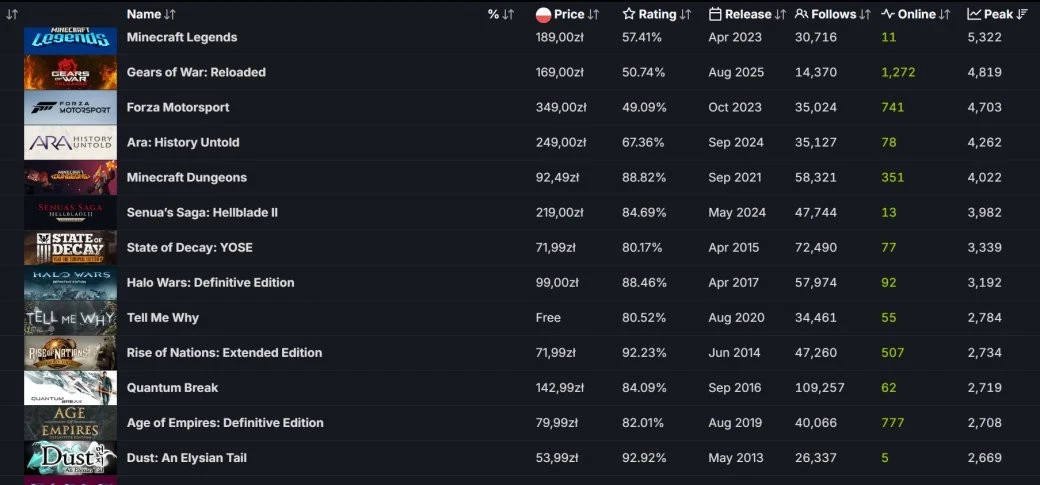1040x485 pixels.
Task: Click the Minecraft Dungeons cover thumbnail
Action: click(x=70, y=178)
